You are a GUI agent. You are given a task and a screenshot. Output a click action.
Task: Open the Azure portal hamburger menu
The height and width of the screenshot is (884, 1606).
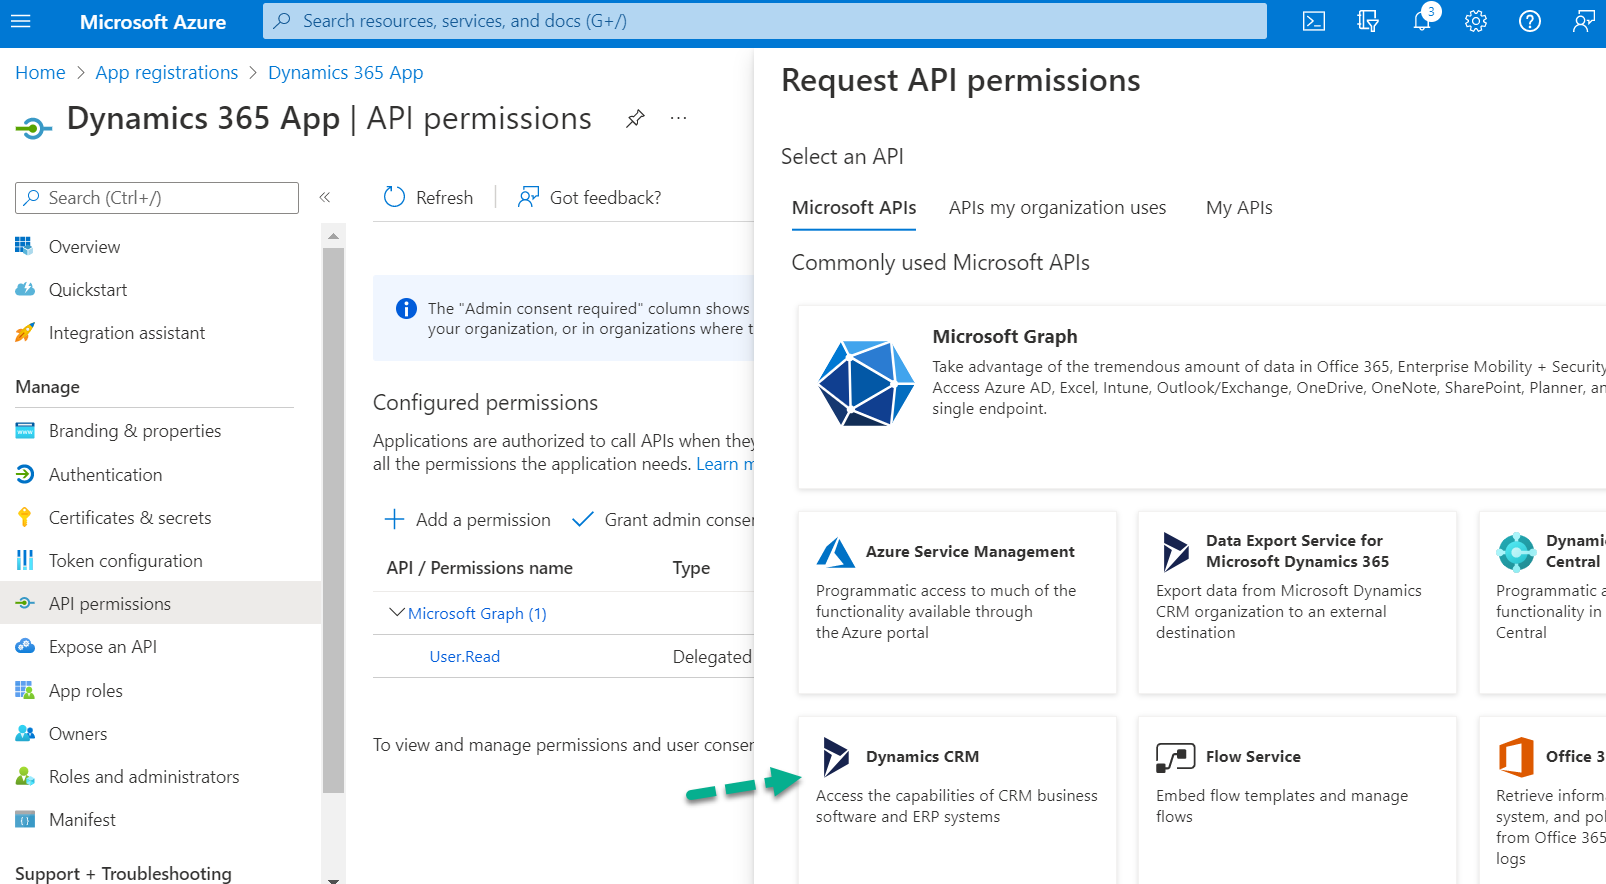pyautogui.click(x=21, y=21)
